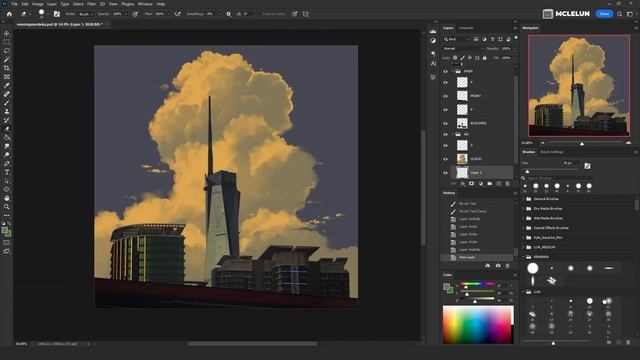Image resolution: width=640 pixels, height=360 pixels.
Task: Select the Pen tool
Action: pyautogui.click(x=7, y=163)
